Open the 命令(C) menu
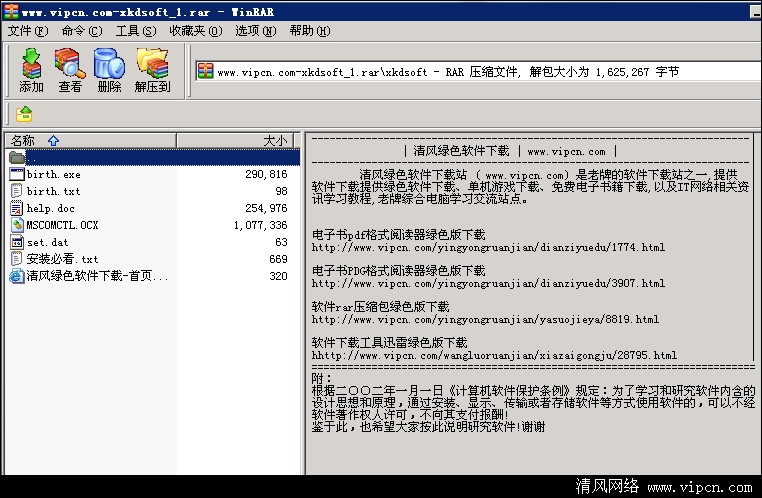This screenshot has width=762, height=498. [x=82, y=31]
